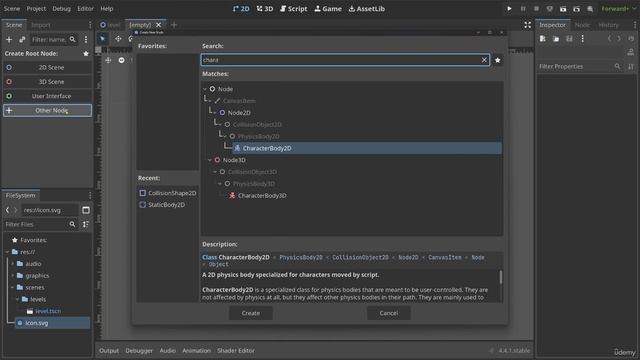
Task: Create a User Interface root node
Action: [47, 96]
